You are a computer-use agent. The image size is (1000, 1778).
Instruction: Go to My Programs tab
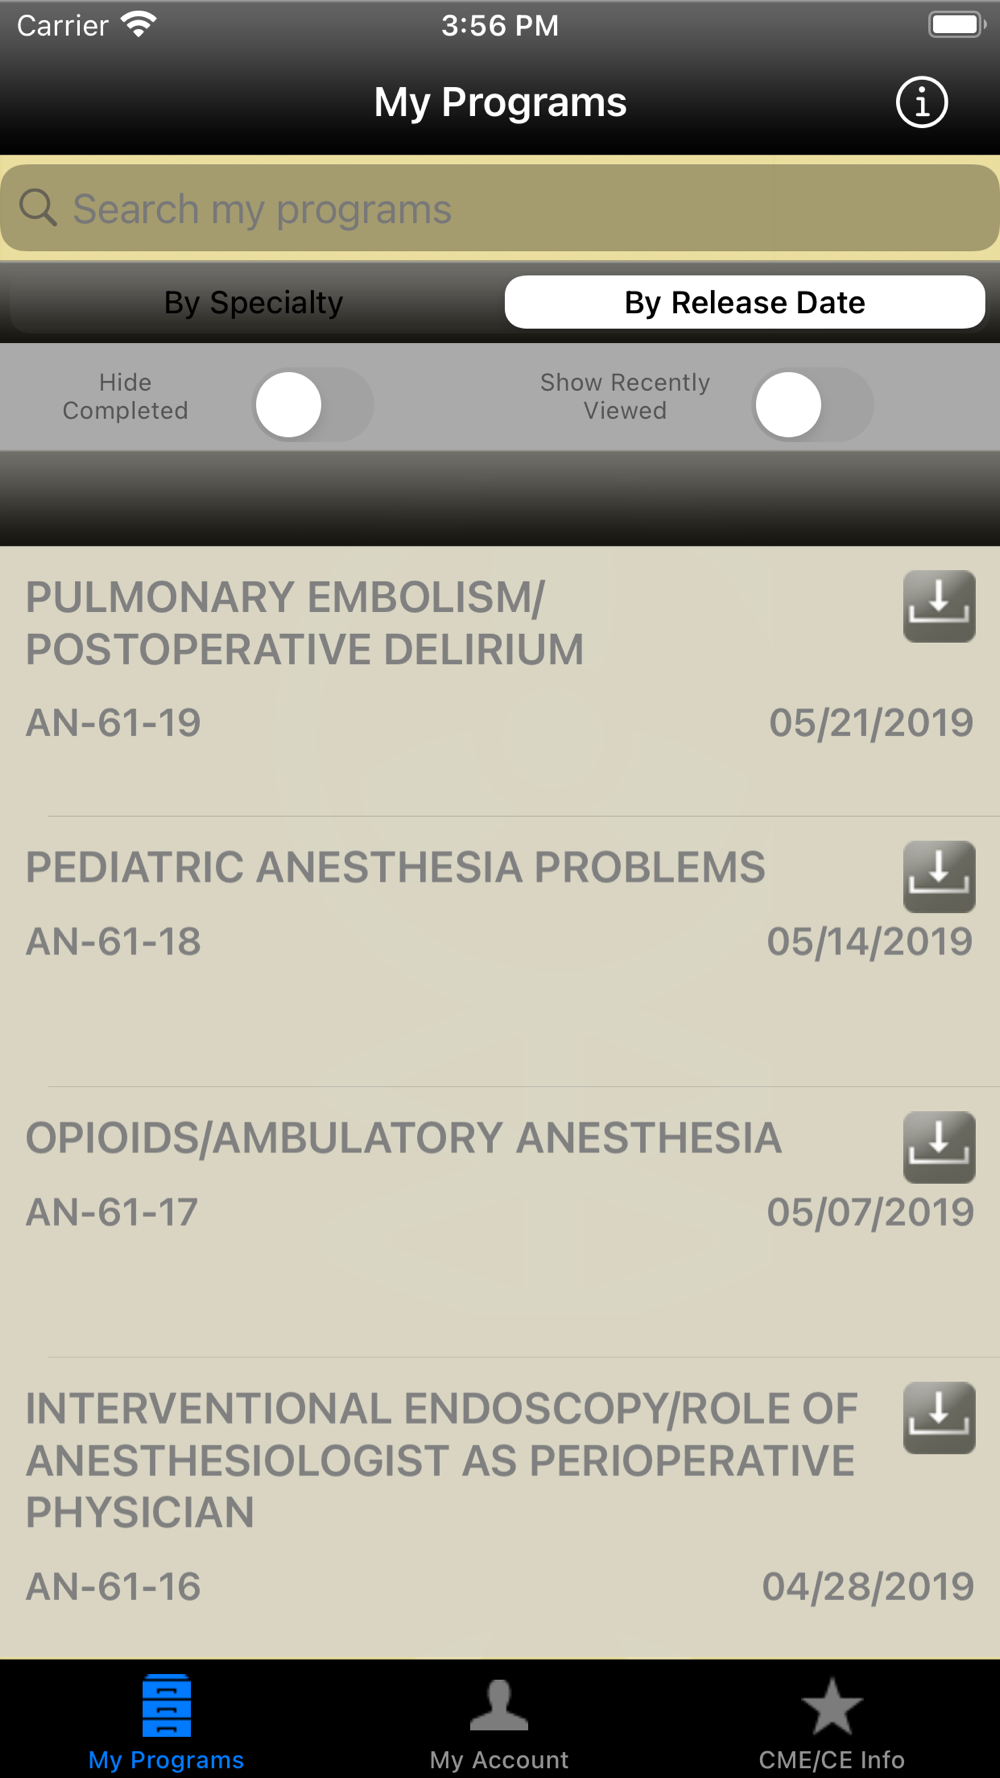pos(166,1720)
